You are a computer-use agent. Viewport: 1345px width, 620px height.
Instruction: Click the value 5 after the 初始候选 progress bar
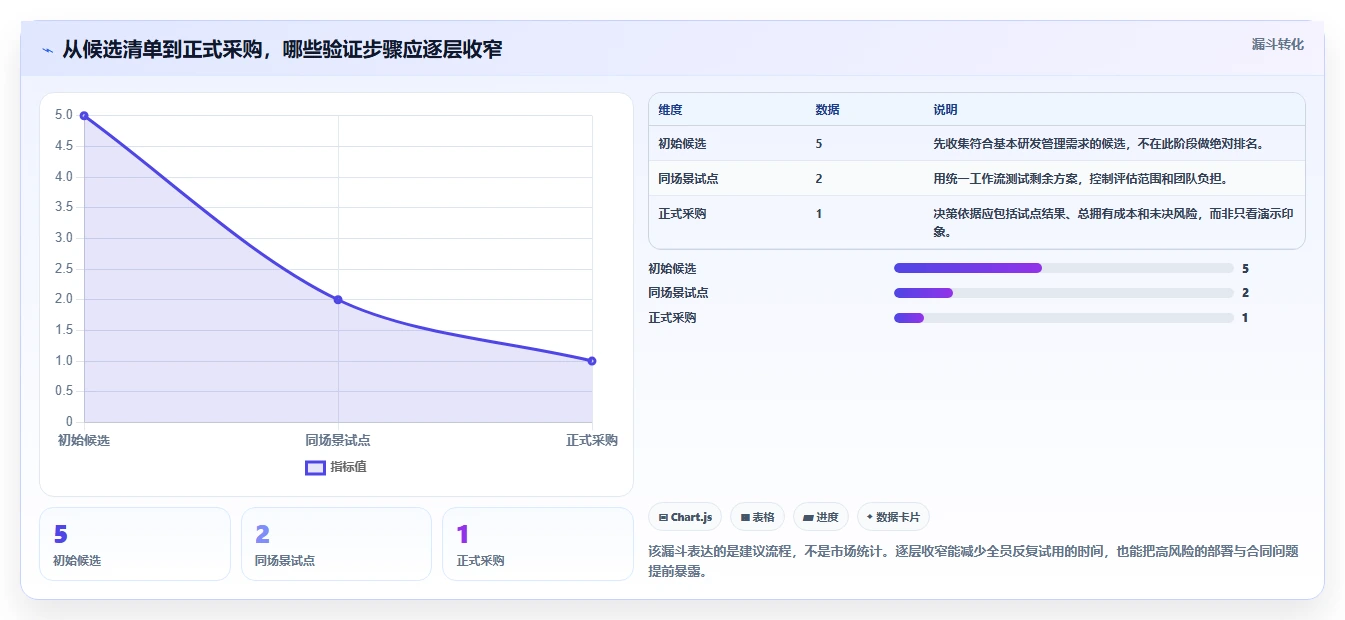1245,268
